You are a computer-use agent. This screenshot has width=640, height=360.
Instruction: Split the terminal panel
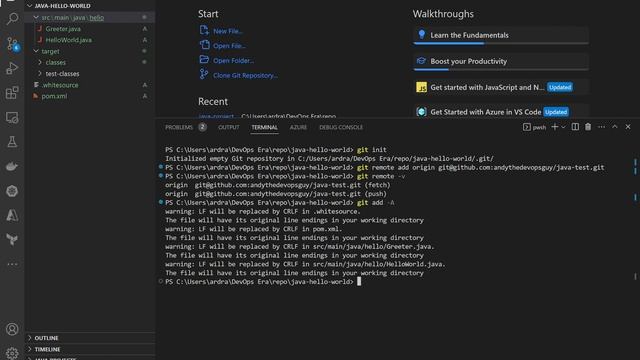575,127
